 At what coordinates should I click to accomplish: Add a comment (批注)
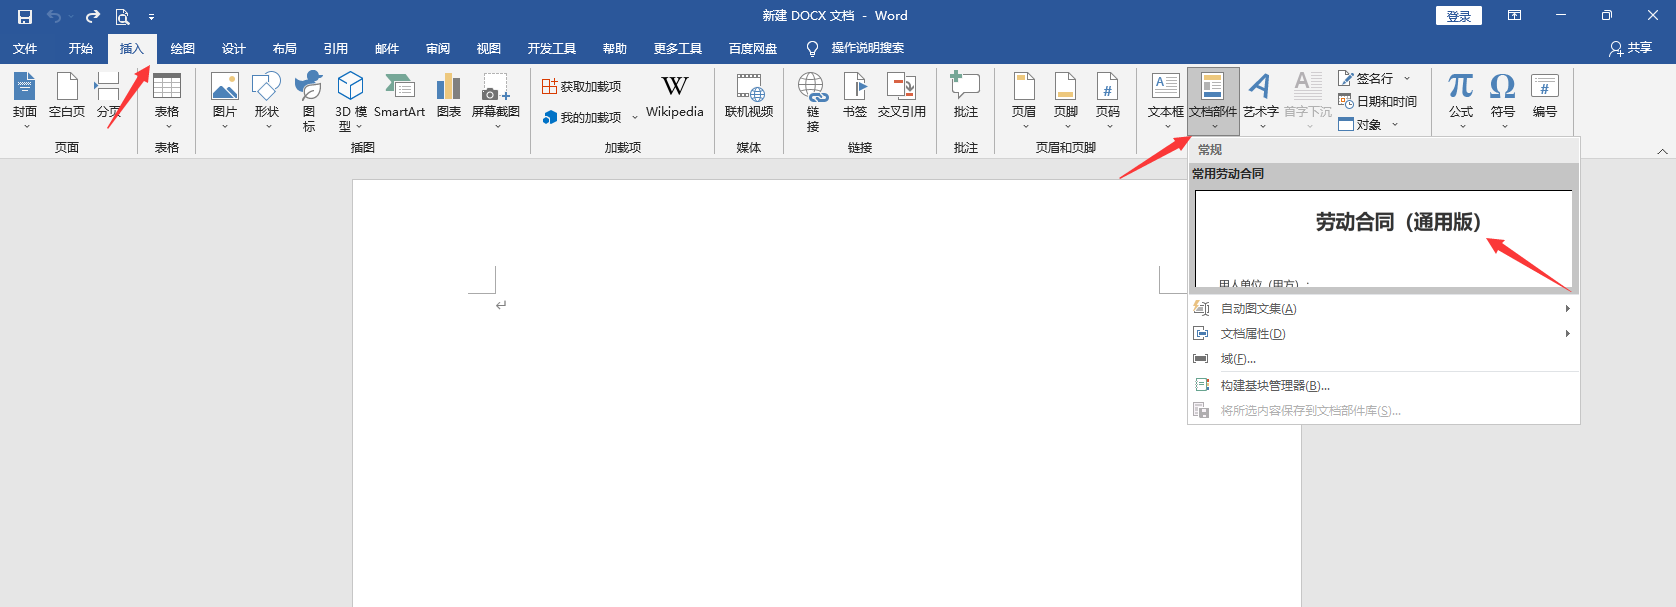[966, 96]
